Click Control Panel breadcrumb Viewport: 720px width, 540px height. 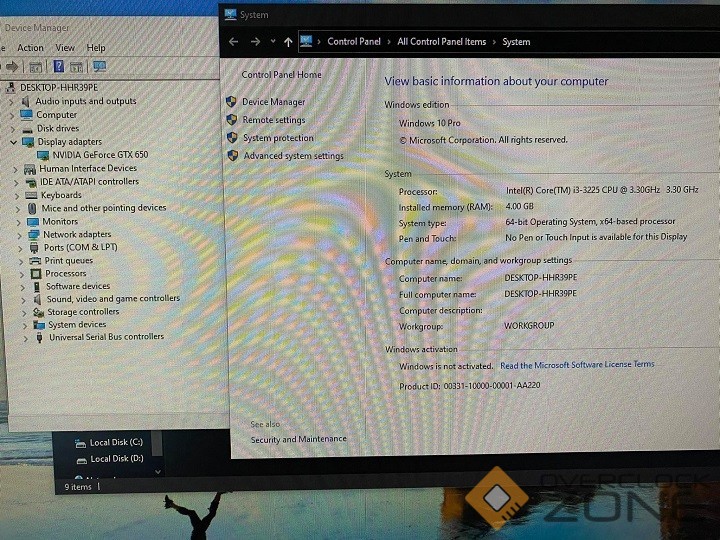[x=354, y=42]
